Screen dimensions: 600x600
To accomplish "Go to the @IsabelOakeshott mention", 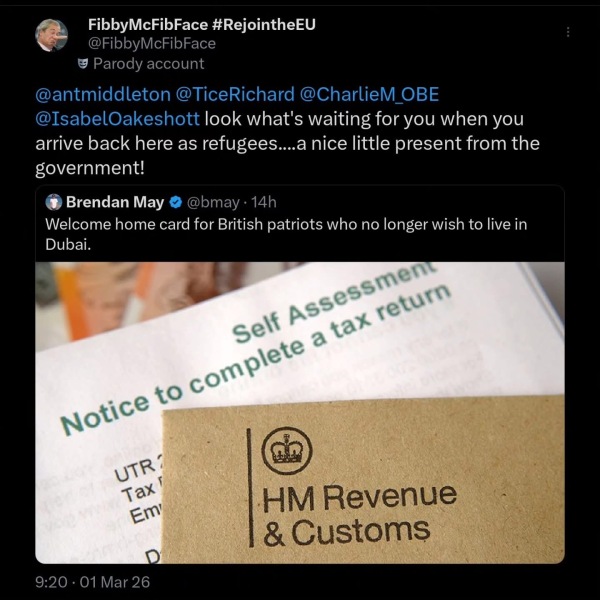I will tap(118, 119).
